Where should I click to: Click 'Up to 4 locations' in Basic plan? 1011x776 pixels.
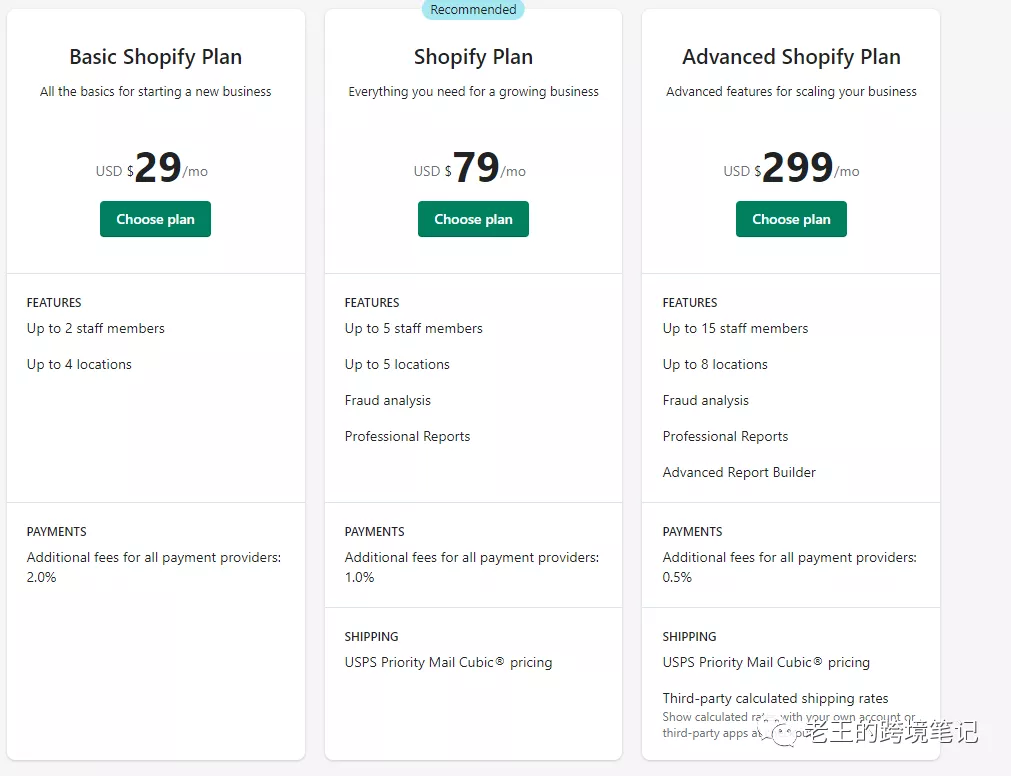point(79,364)
